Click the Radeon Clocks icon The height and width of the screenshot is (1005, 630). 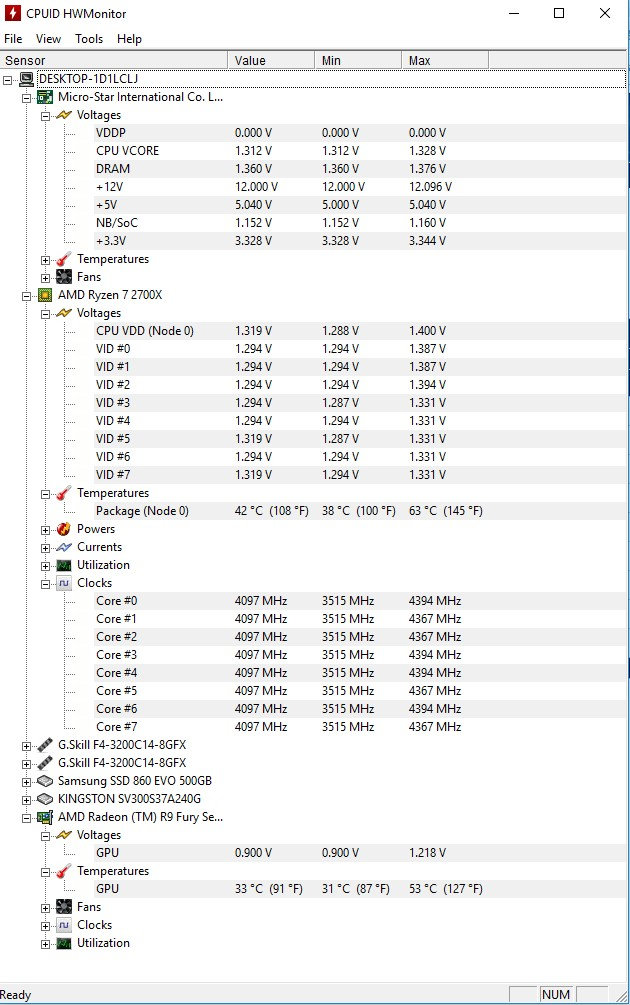coord(63,925)
